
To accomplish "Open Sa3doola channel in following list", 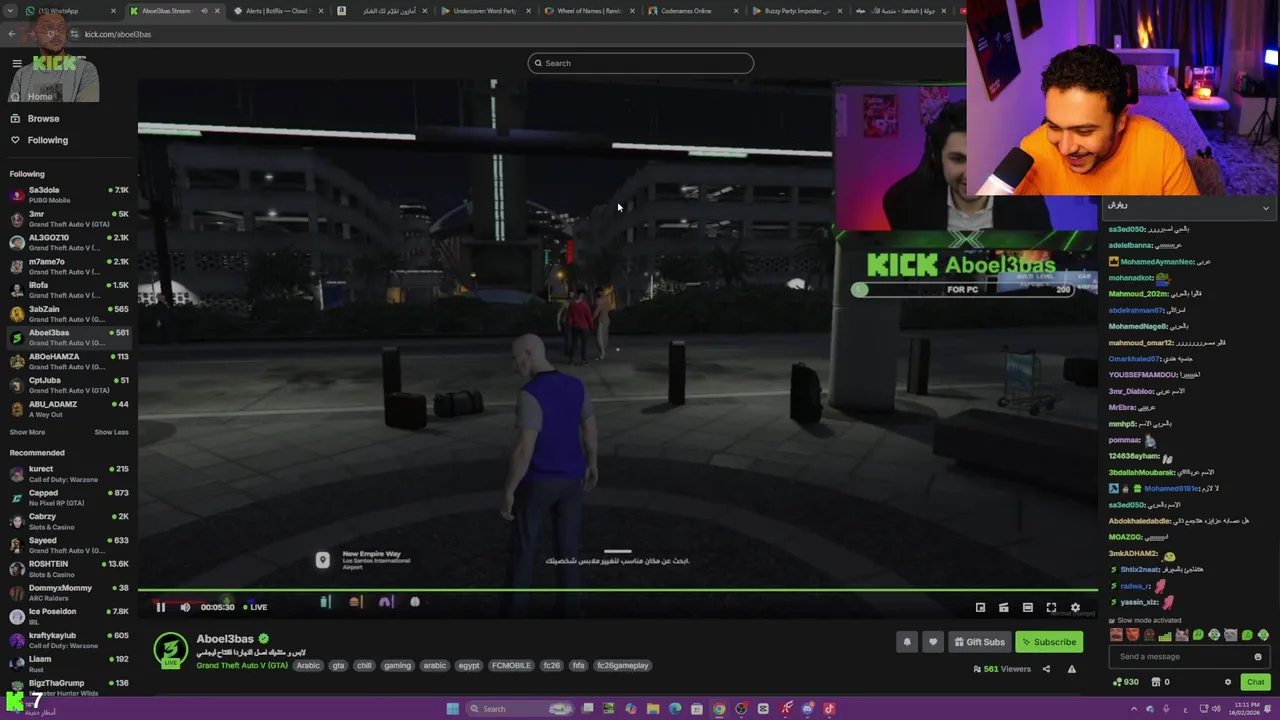I will pos(68,194).
